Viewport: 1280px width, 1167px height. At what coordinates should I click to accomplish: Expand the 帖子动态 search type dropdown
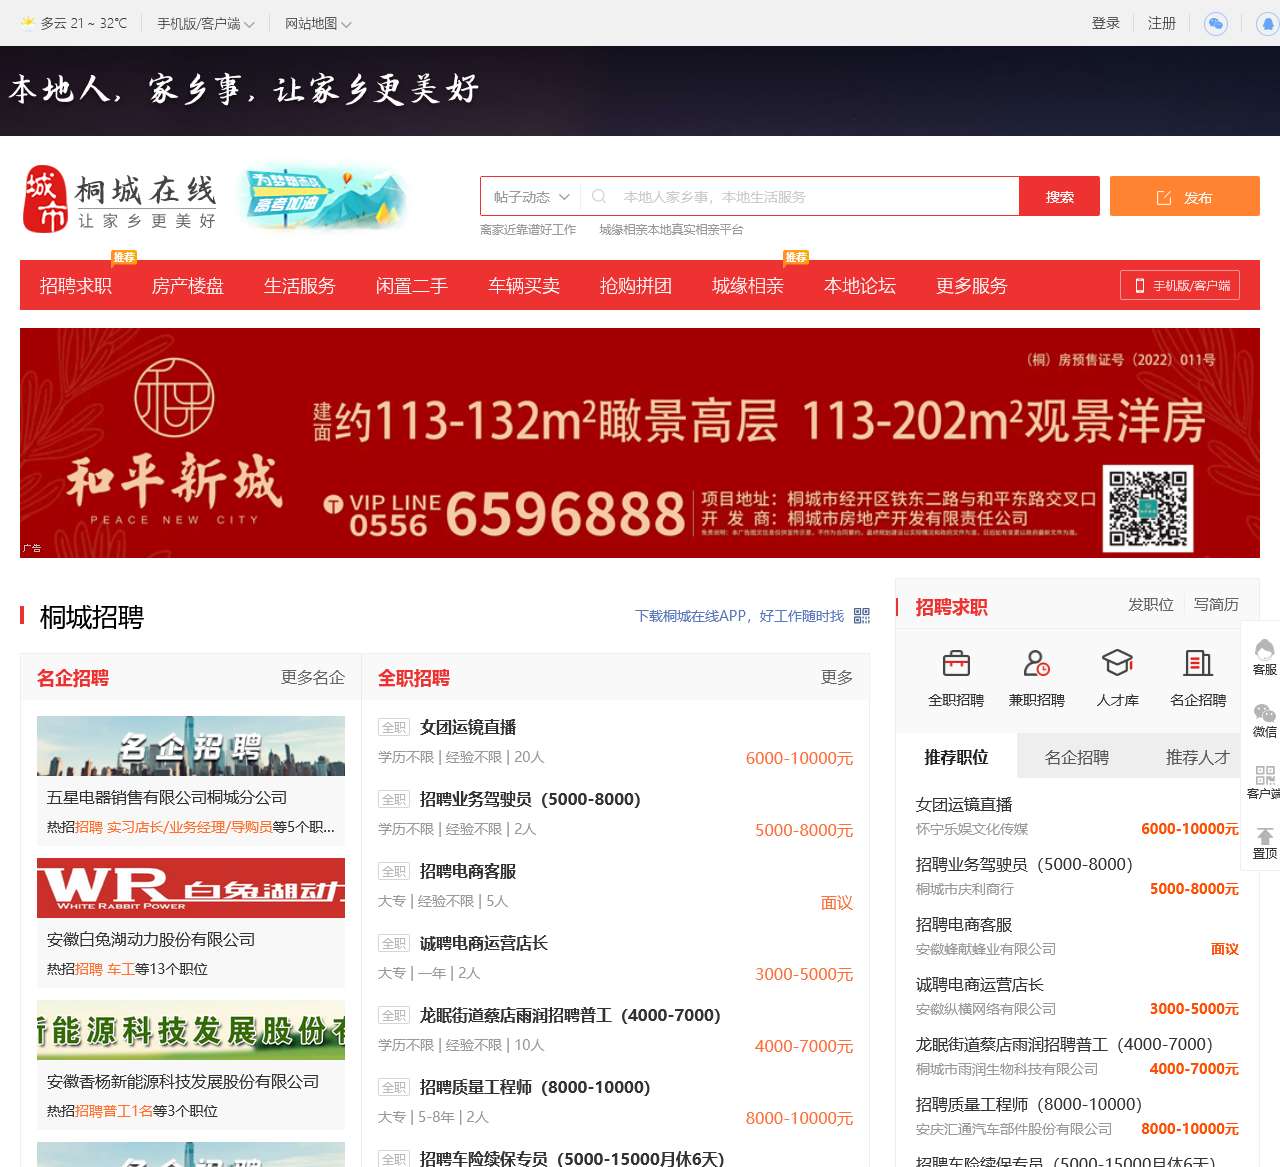pyautogui.click(x=531, y=197)
